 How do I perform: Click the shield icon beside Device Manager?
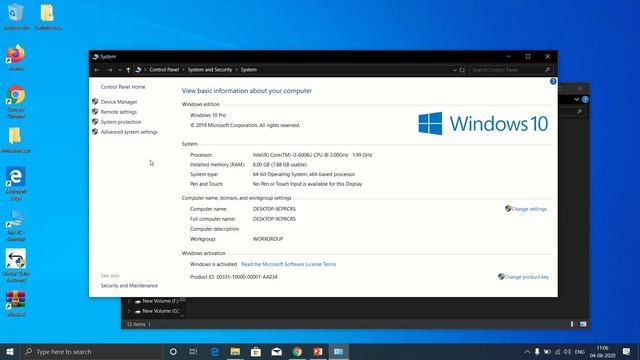(95, 102)
